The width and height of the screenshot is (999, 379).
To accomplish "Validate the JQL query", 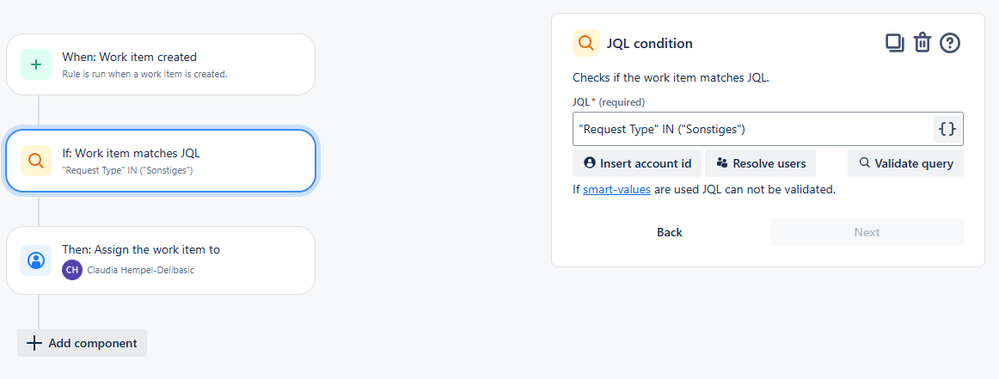I will click(x=905, y=163).
